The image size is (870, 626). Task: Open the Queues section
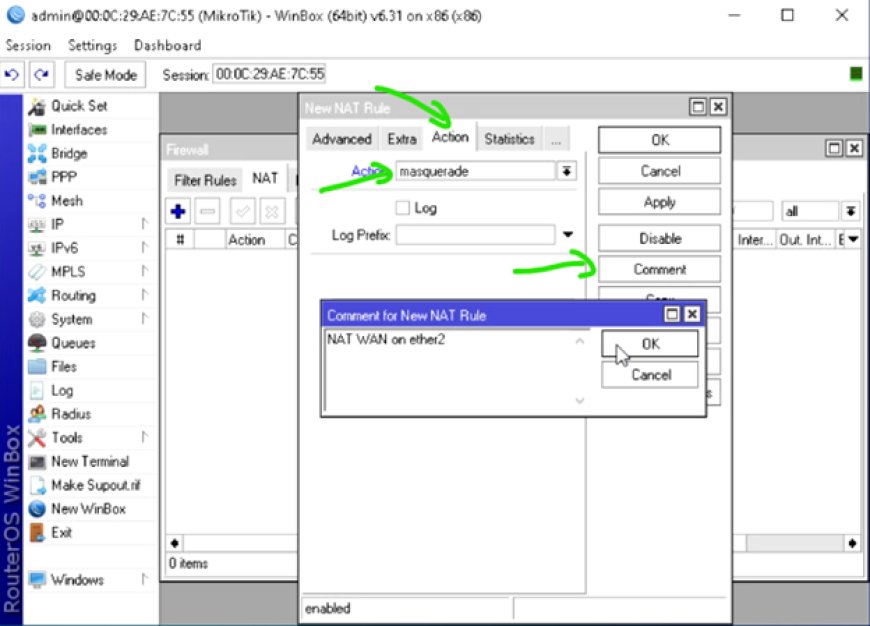coord(73,343)
